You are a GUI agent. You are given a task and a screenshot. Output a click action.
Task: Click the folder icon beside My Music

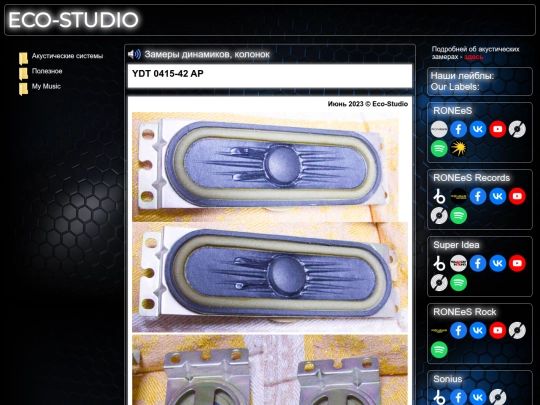click(23, 89)
